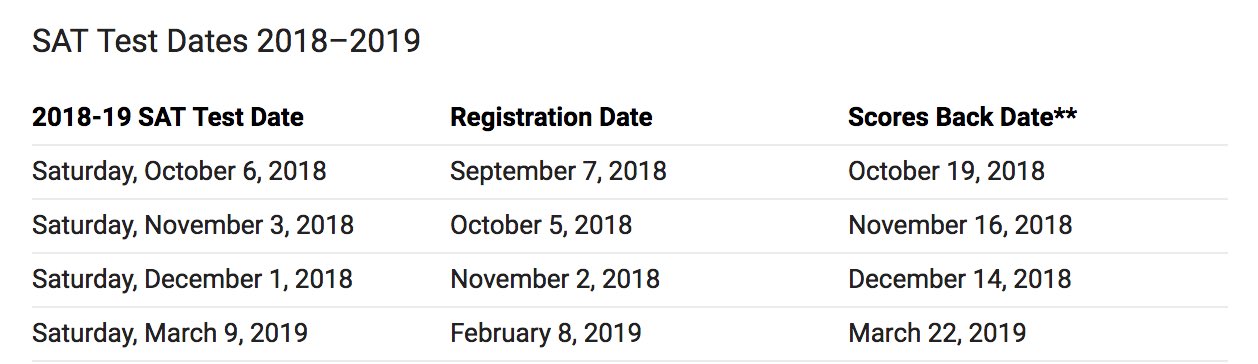The image size is (1258, 364).
Task: Click the December 14, 2018 scores date
Action: click(960, 279)
